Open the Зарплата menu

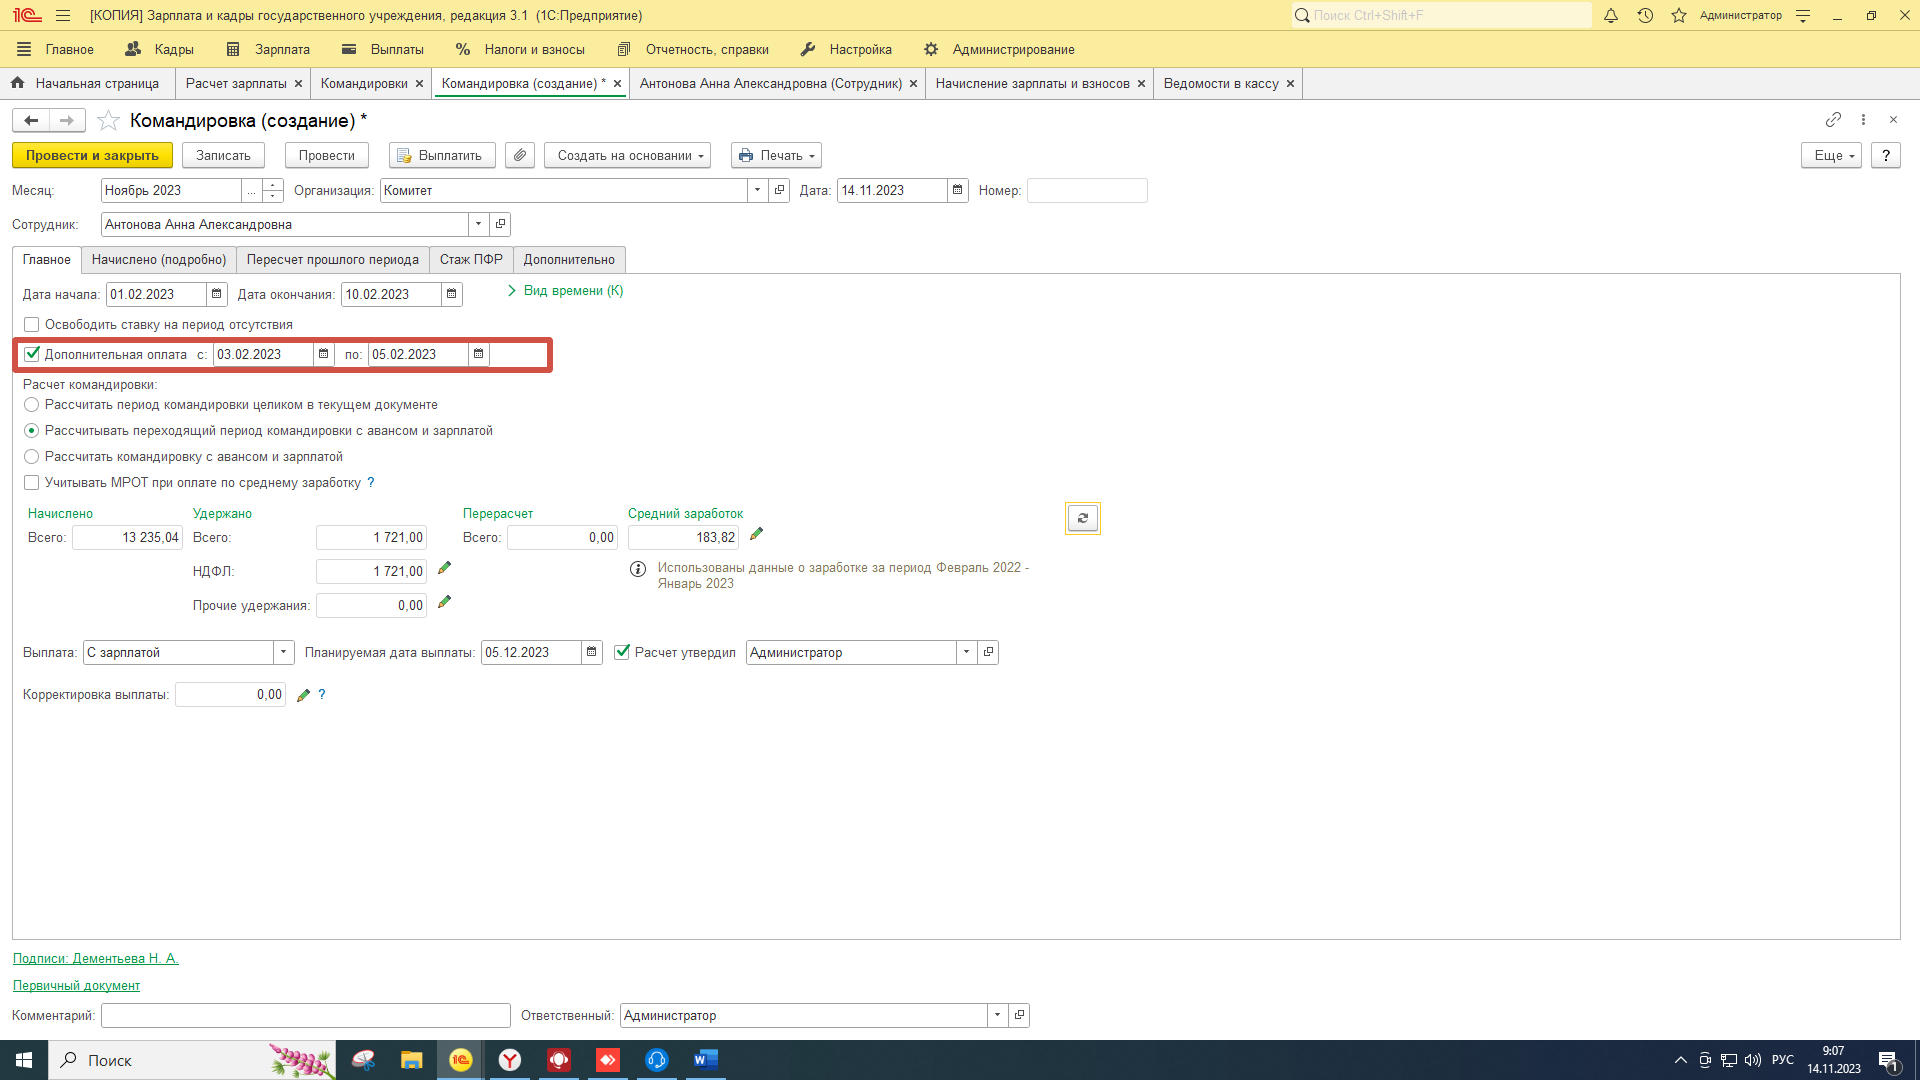(x=268, y=49)
